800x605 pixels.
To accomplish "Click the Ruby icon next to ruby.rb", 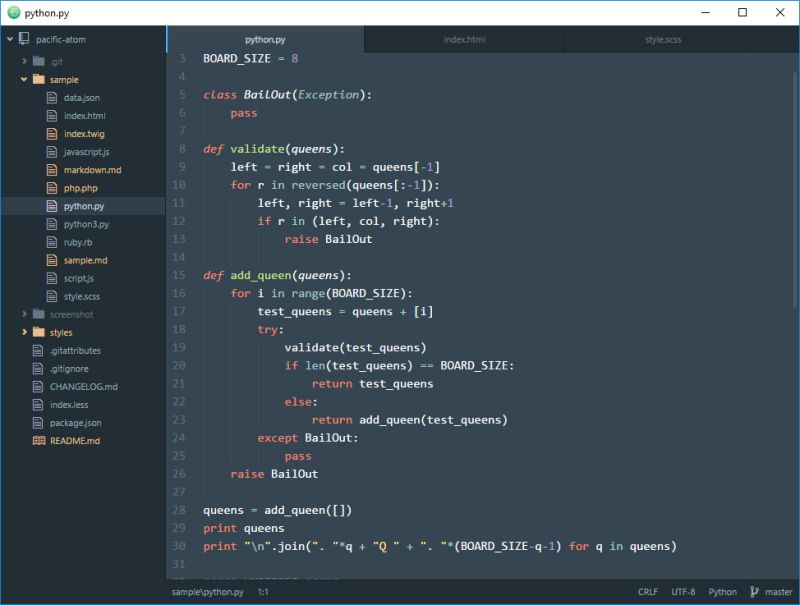I will click(x=51, y=241).
